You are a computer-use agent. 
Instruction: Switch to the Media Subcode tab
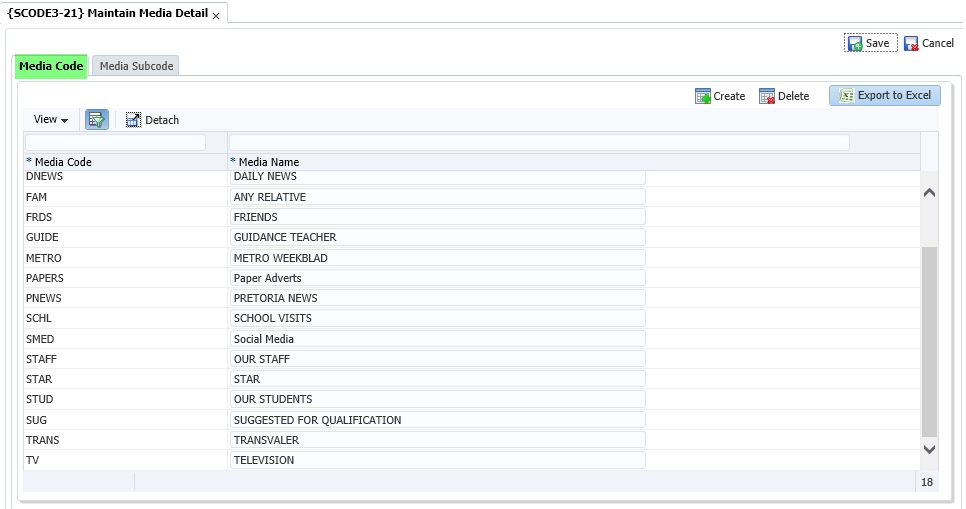coord(136,66)
